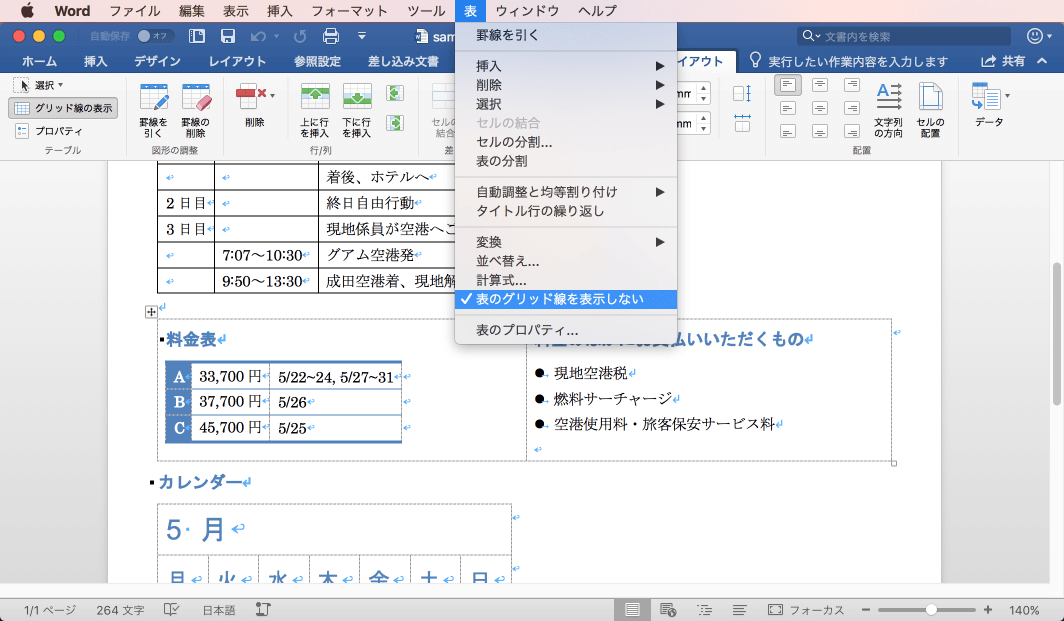Viewport: 1064px width, 621px height.
Task: Click the align bottom center icon
Action: [820, 132]
